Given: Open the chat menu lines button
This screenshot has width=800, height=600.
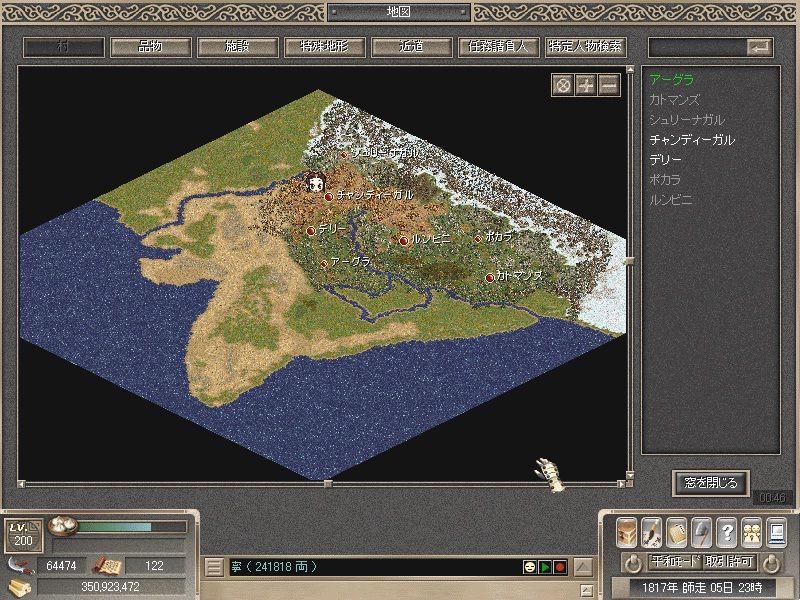Looking at the screenshot, I should 214,567.
